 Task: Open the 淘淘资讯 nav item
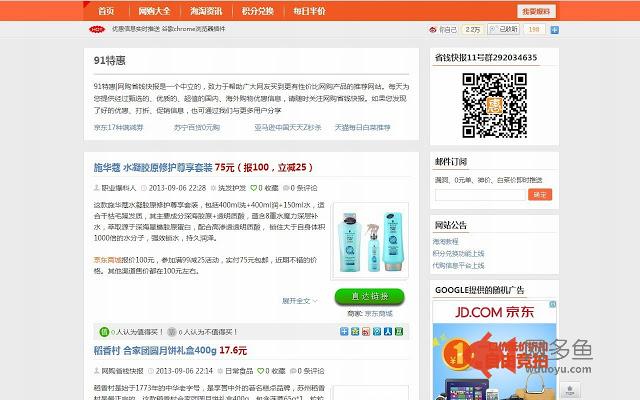click(x=206, y=11)
